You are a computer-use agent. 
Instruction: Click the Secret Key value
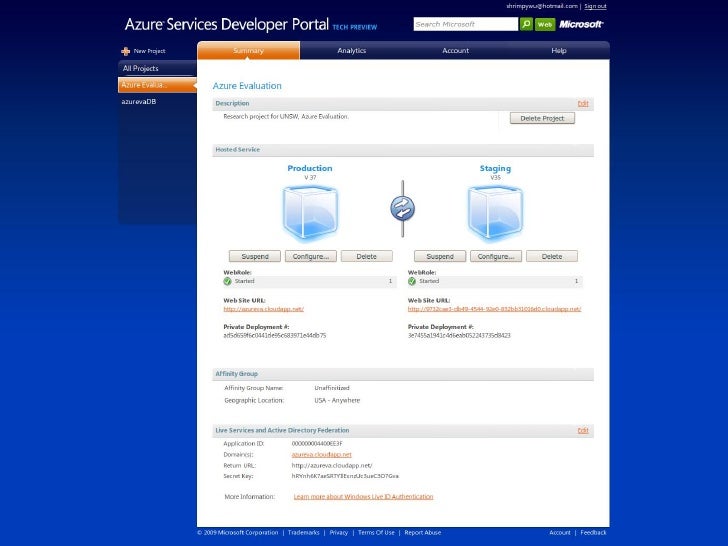pos(345,476)
